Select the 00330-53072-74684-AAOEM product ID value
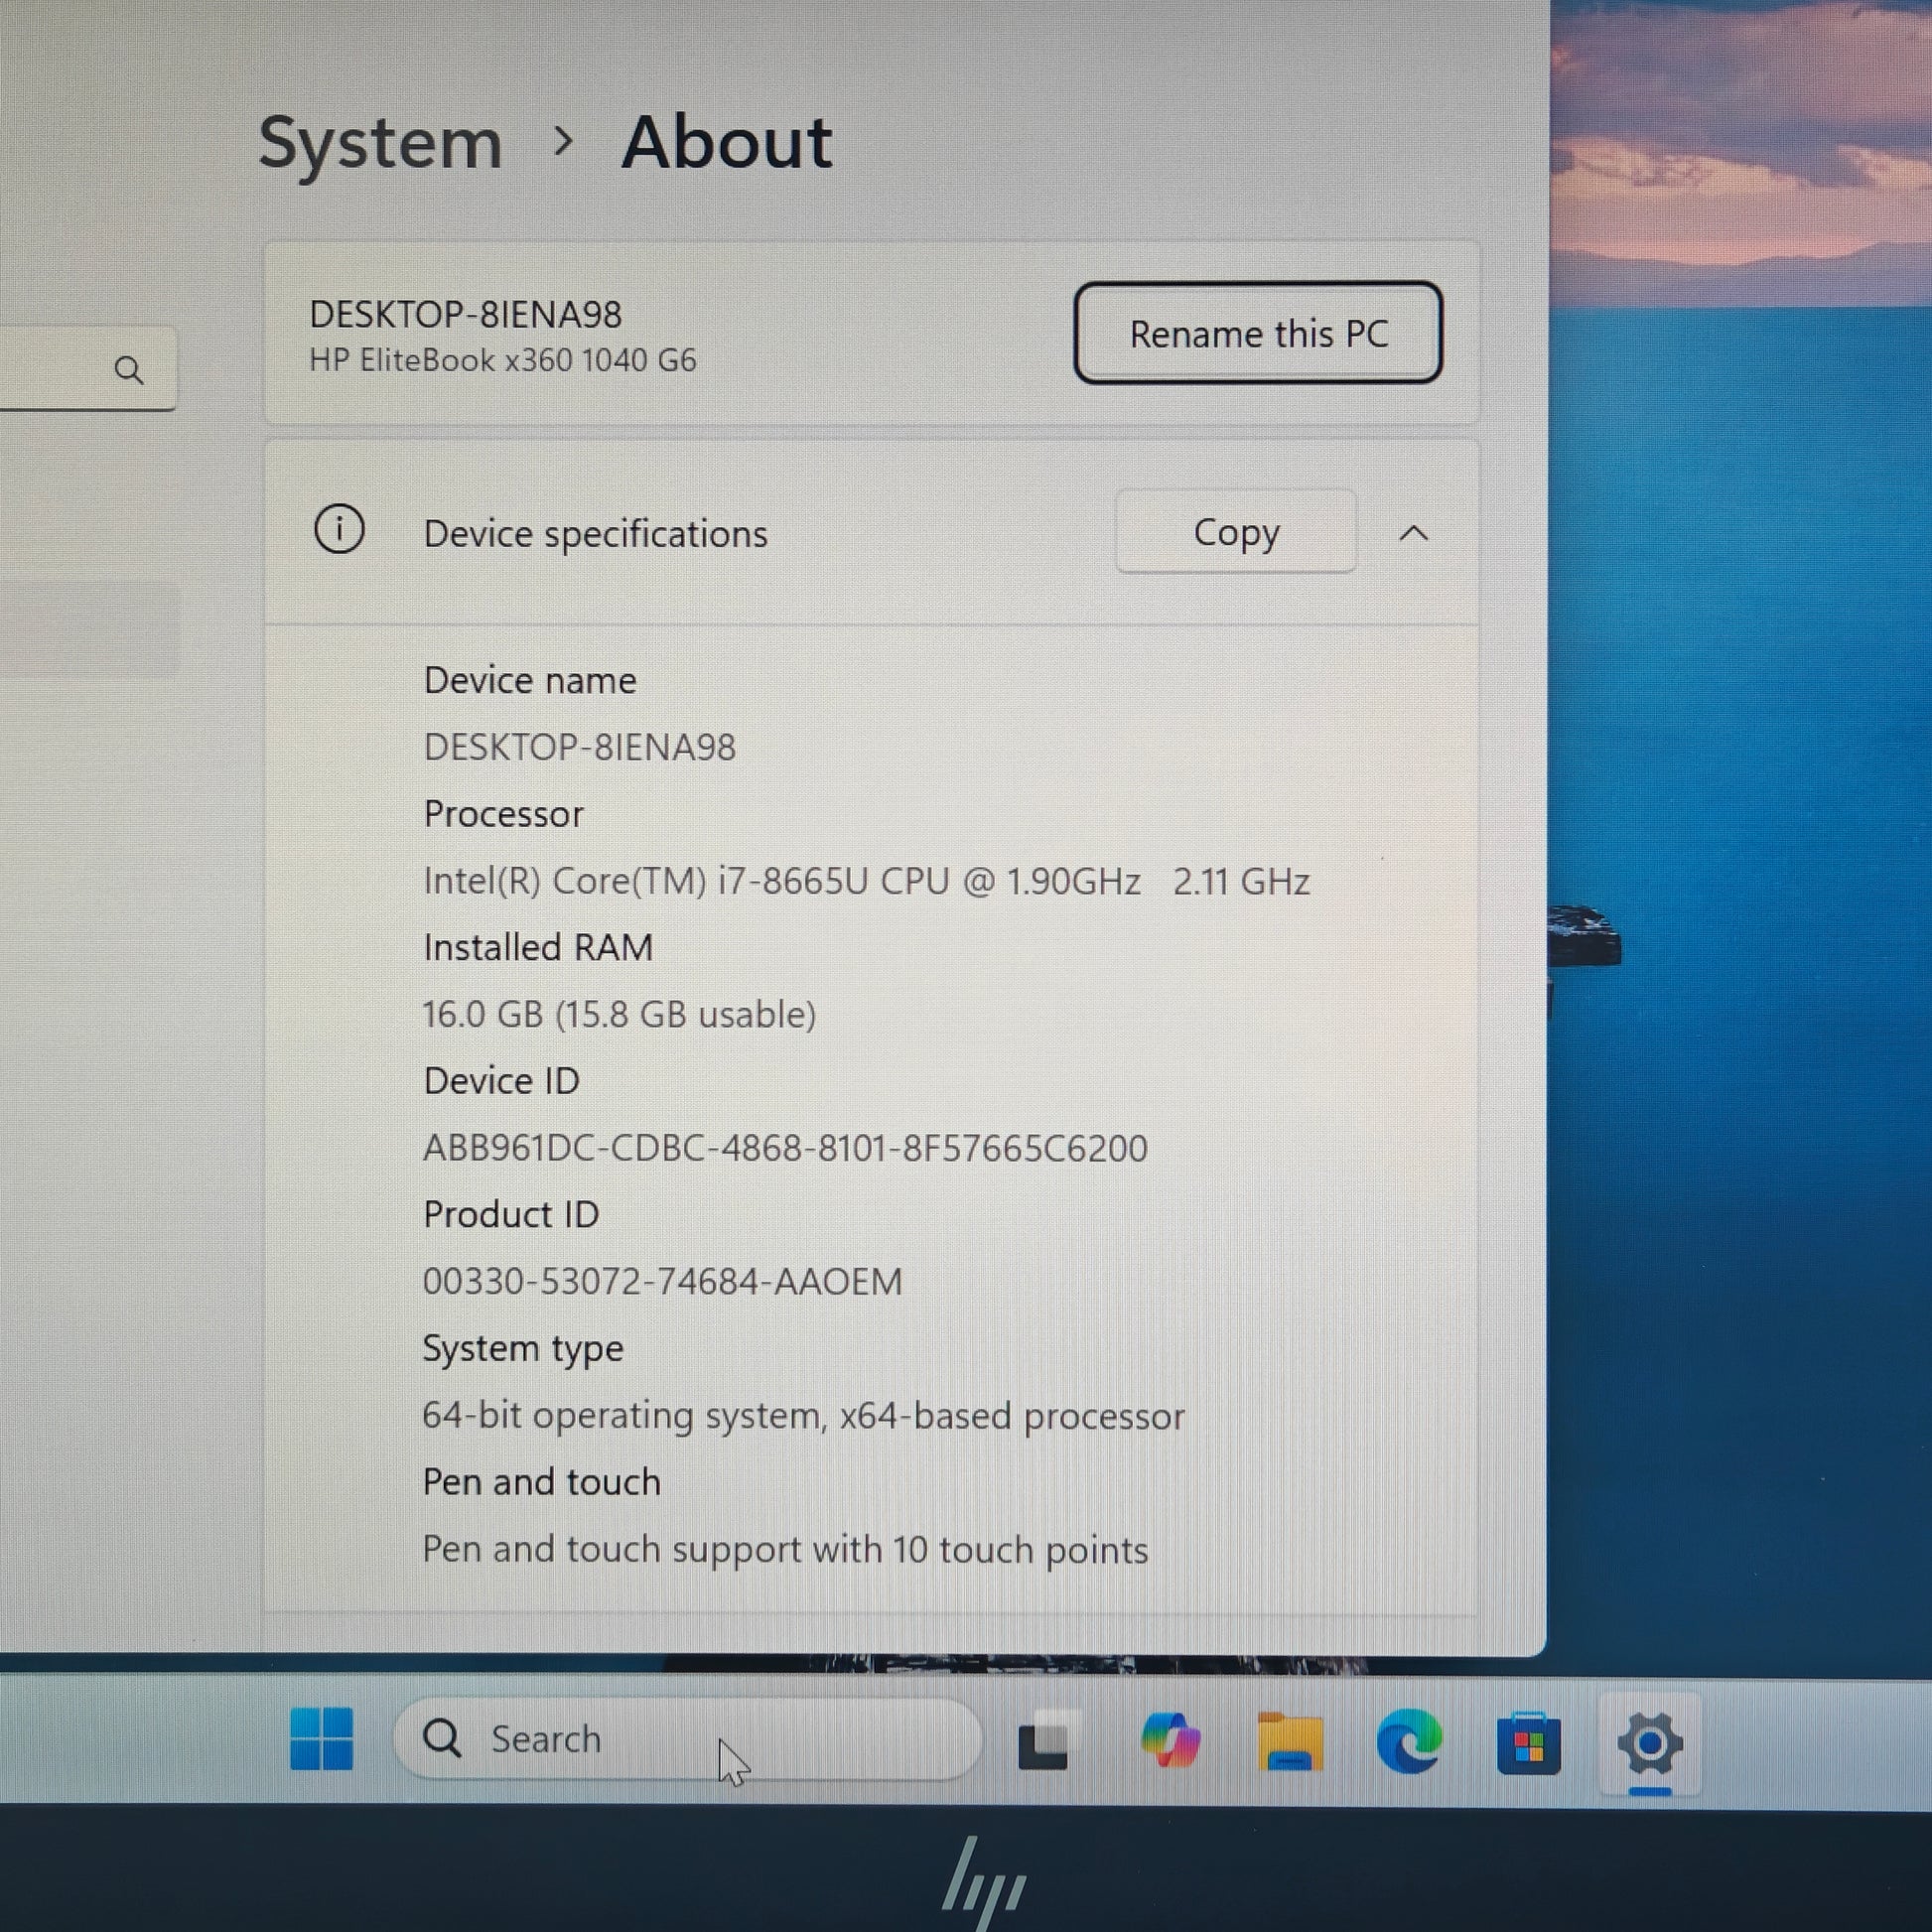Viewport: 1932px width, 1932px height. click(662, 1281)
